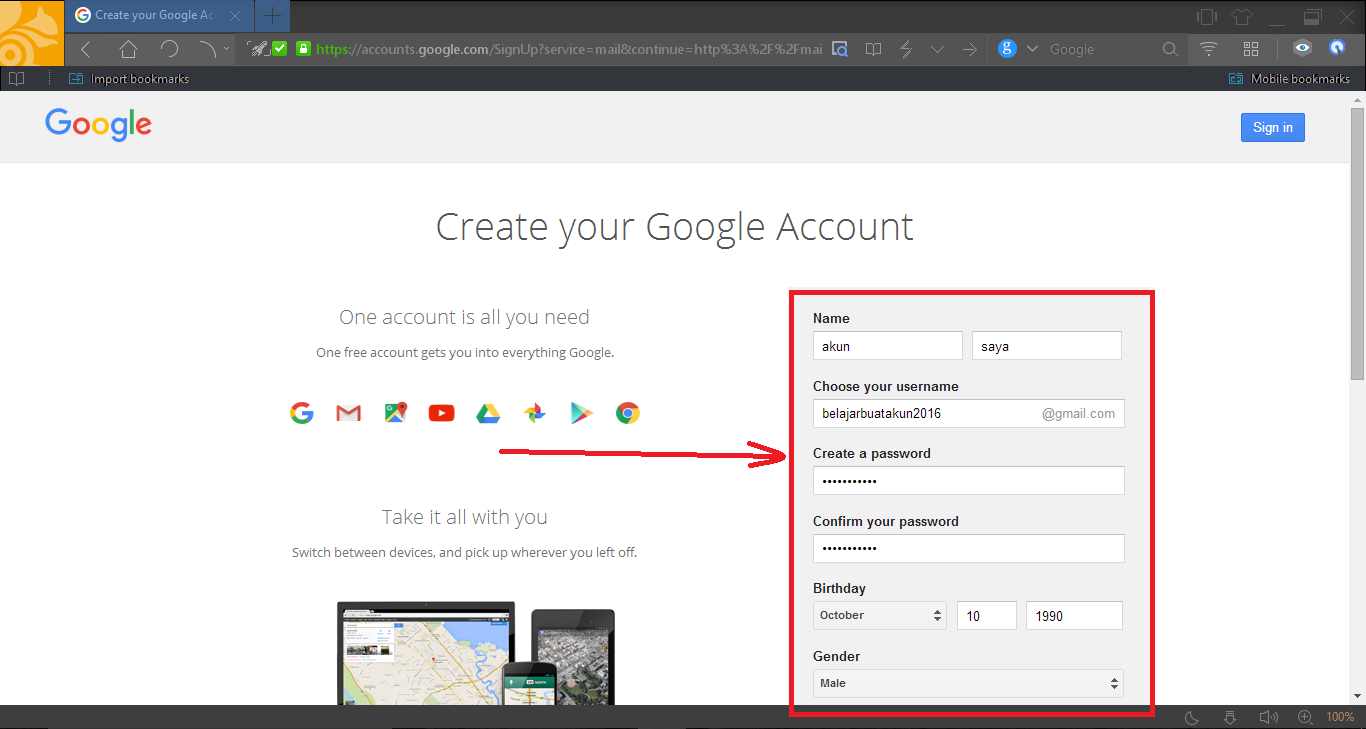Click the Confirm your password field
Image resolution: width=1366 pixels, height=729 pixels.
(968, 549)
